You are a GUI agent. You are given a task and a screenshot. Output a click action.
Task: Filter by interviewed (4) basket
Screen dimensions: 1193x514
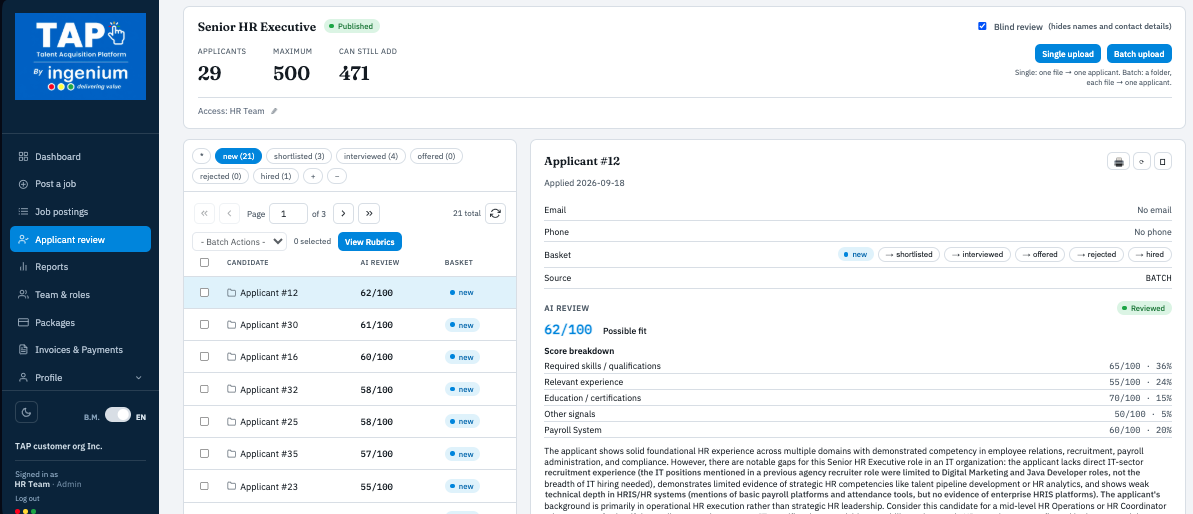pos(371,156)
